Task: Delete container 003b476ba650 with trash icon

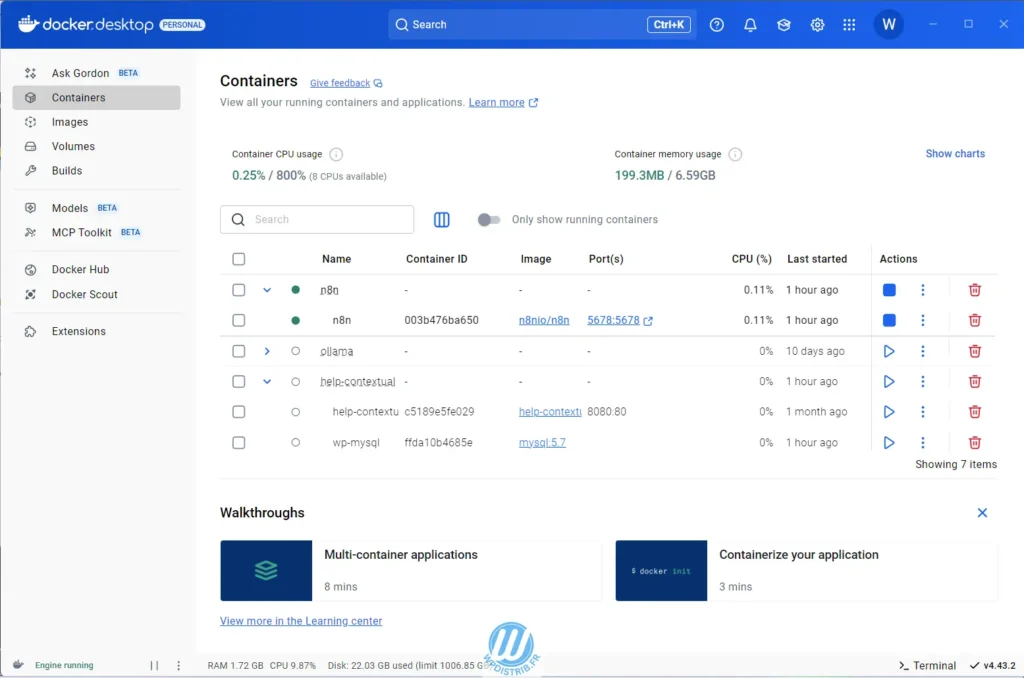Action: [974, 320]
